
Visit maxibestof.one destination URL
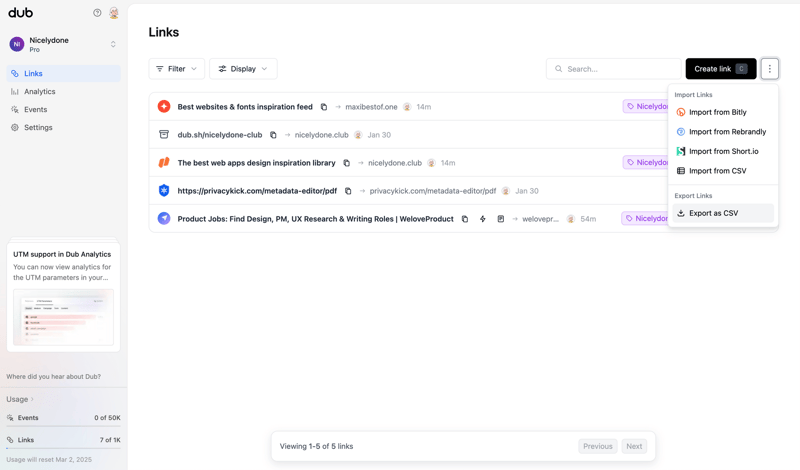tap(371, 107)
